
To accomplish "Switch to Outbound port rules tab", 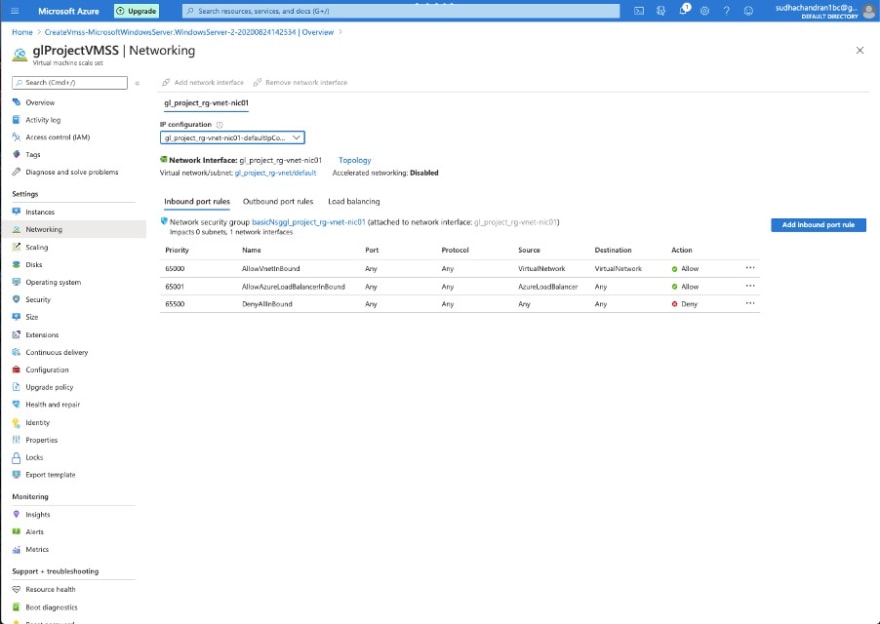I will (x=278, y=201).
